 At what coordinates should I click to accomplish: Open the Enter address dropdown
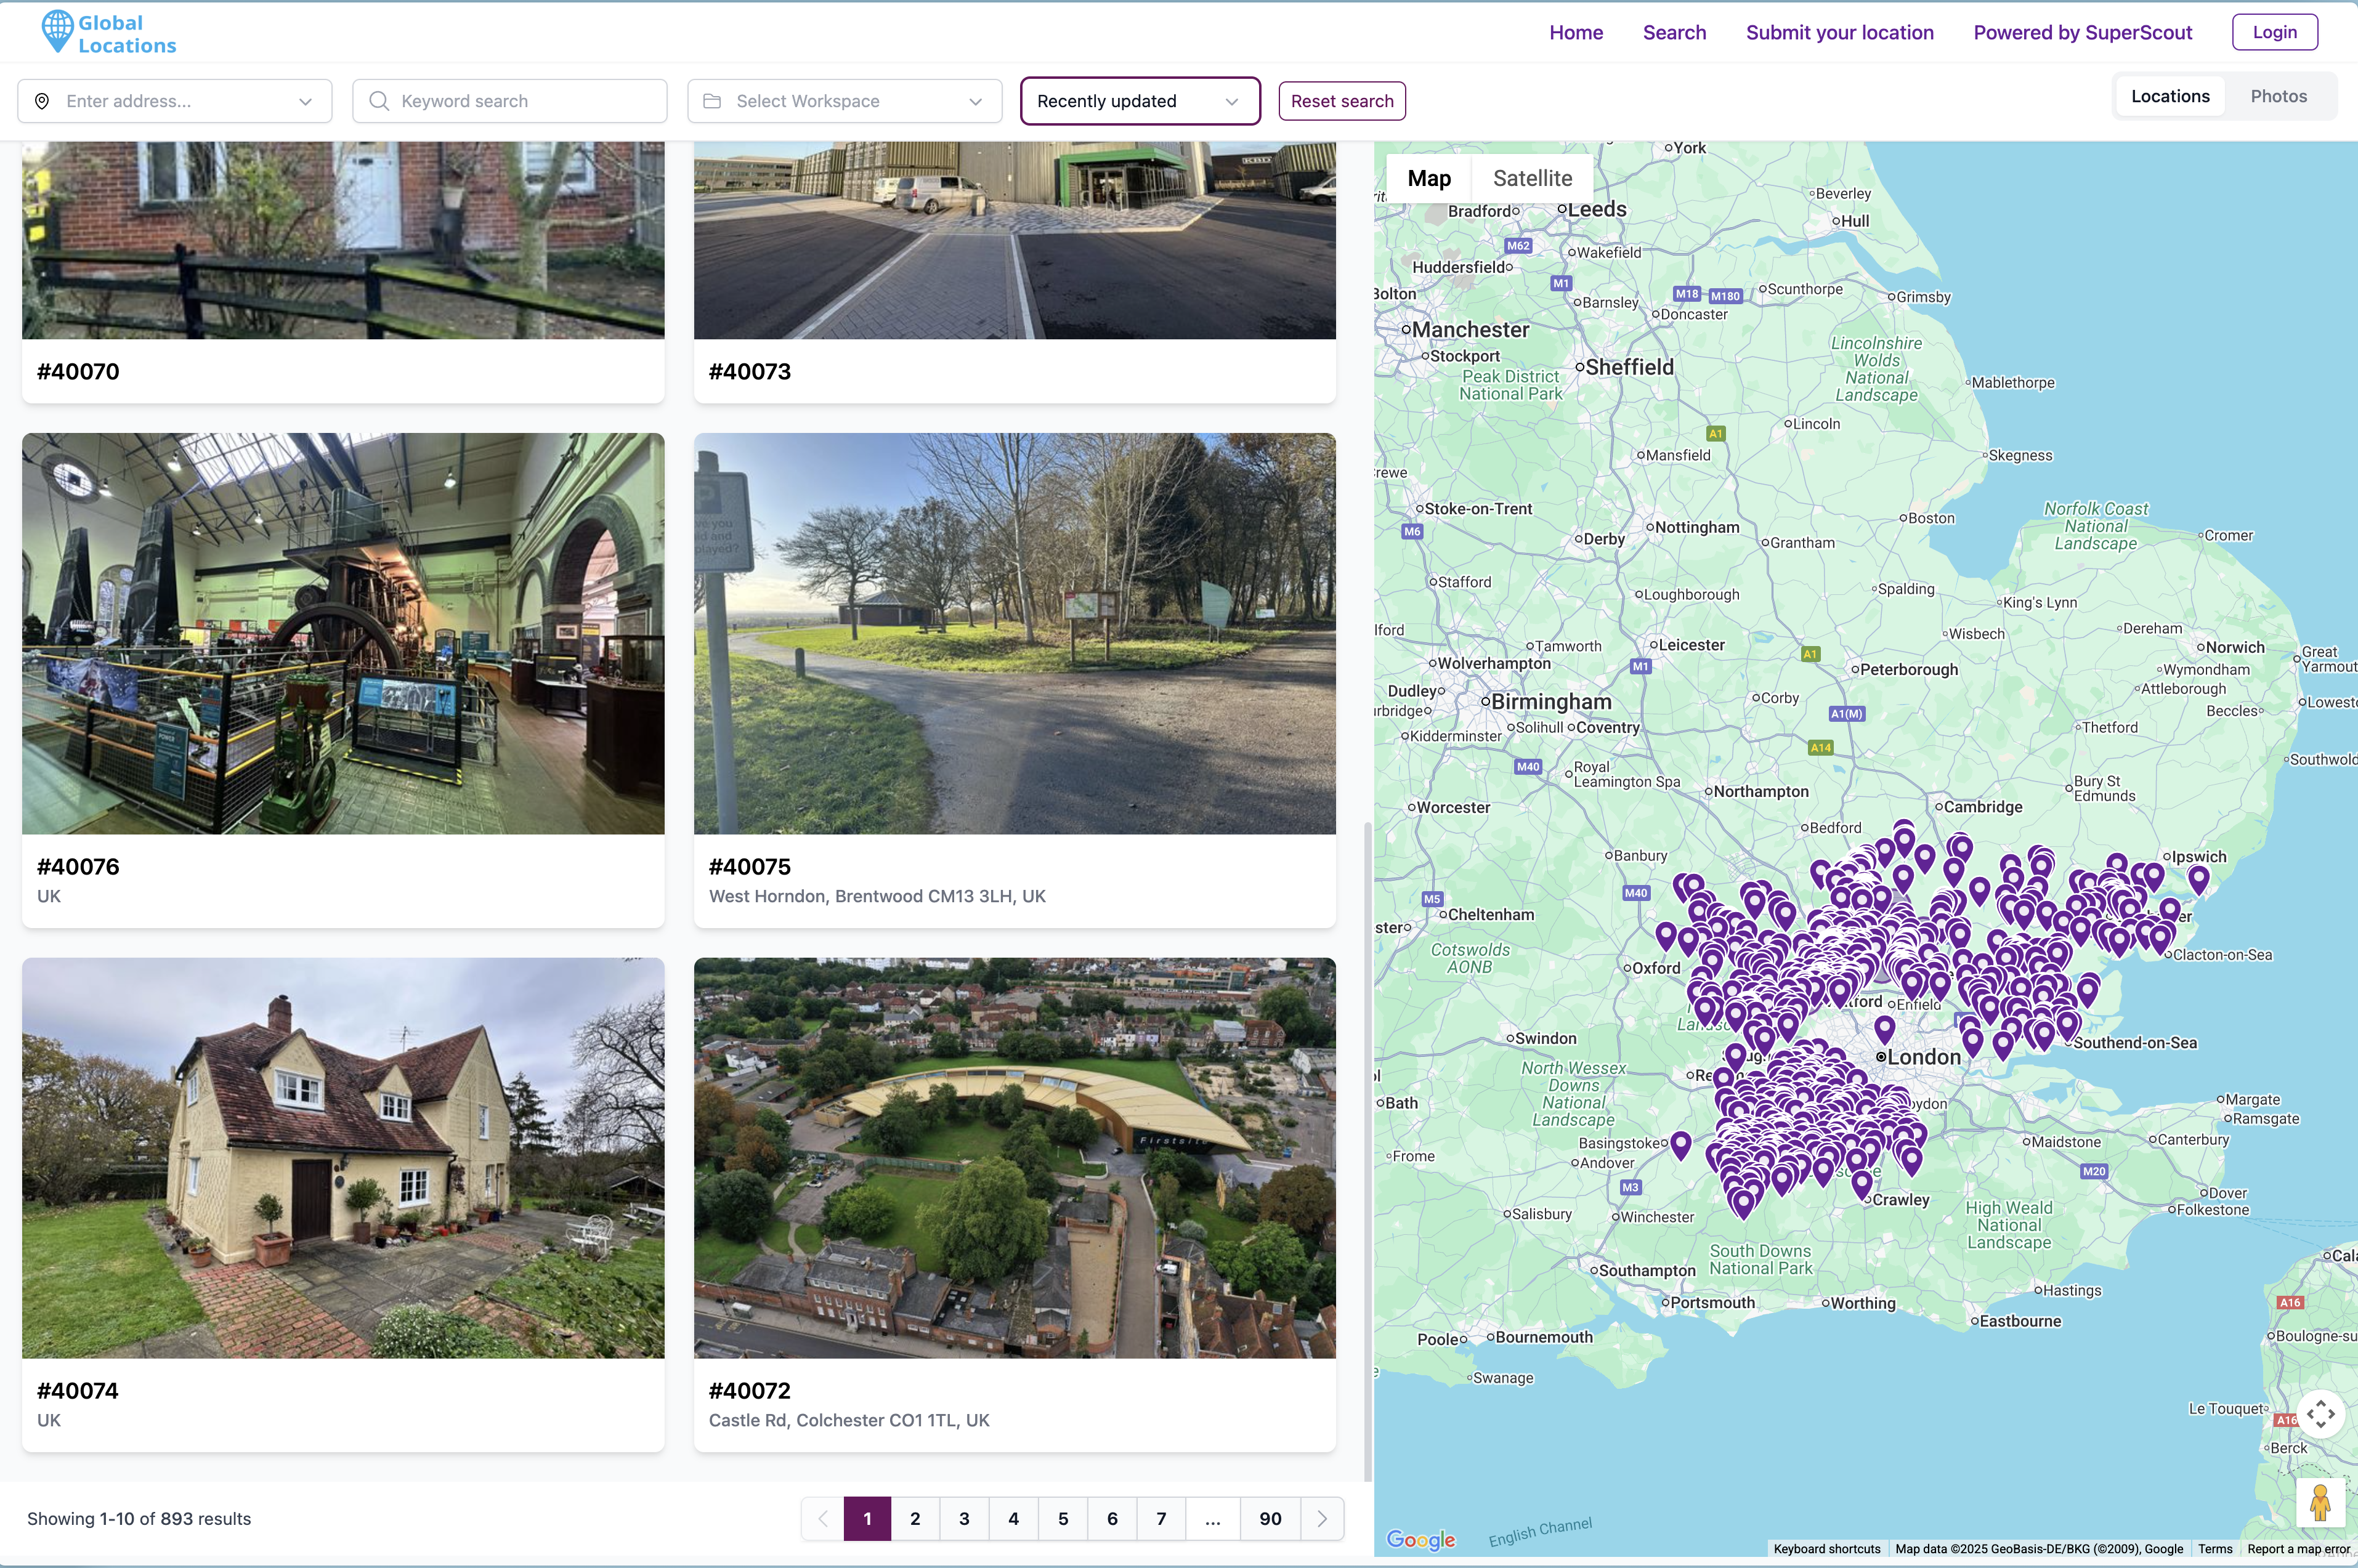pyautogui.click(x=305, y=101)
